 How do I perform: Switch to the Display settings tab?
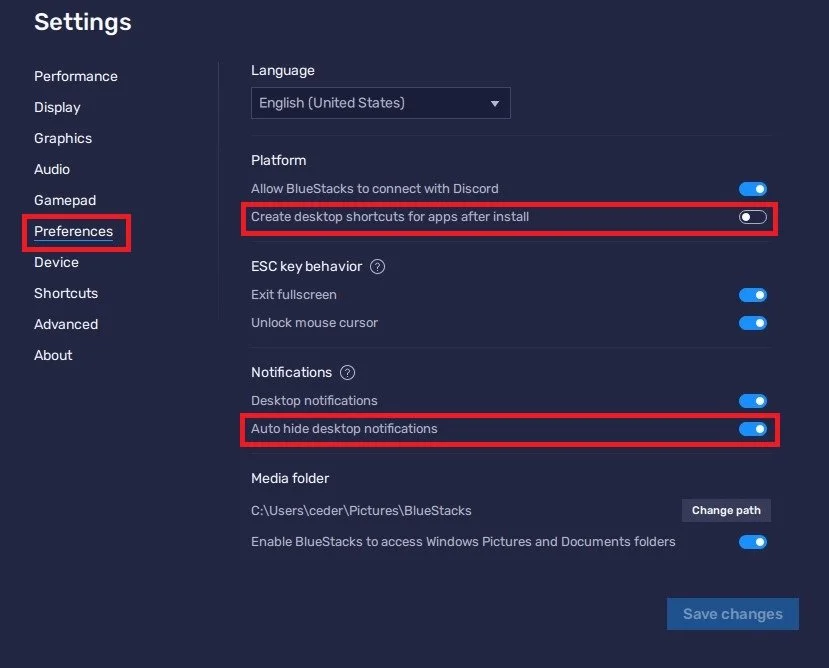[x=57, y=107]
